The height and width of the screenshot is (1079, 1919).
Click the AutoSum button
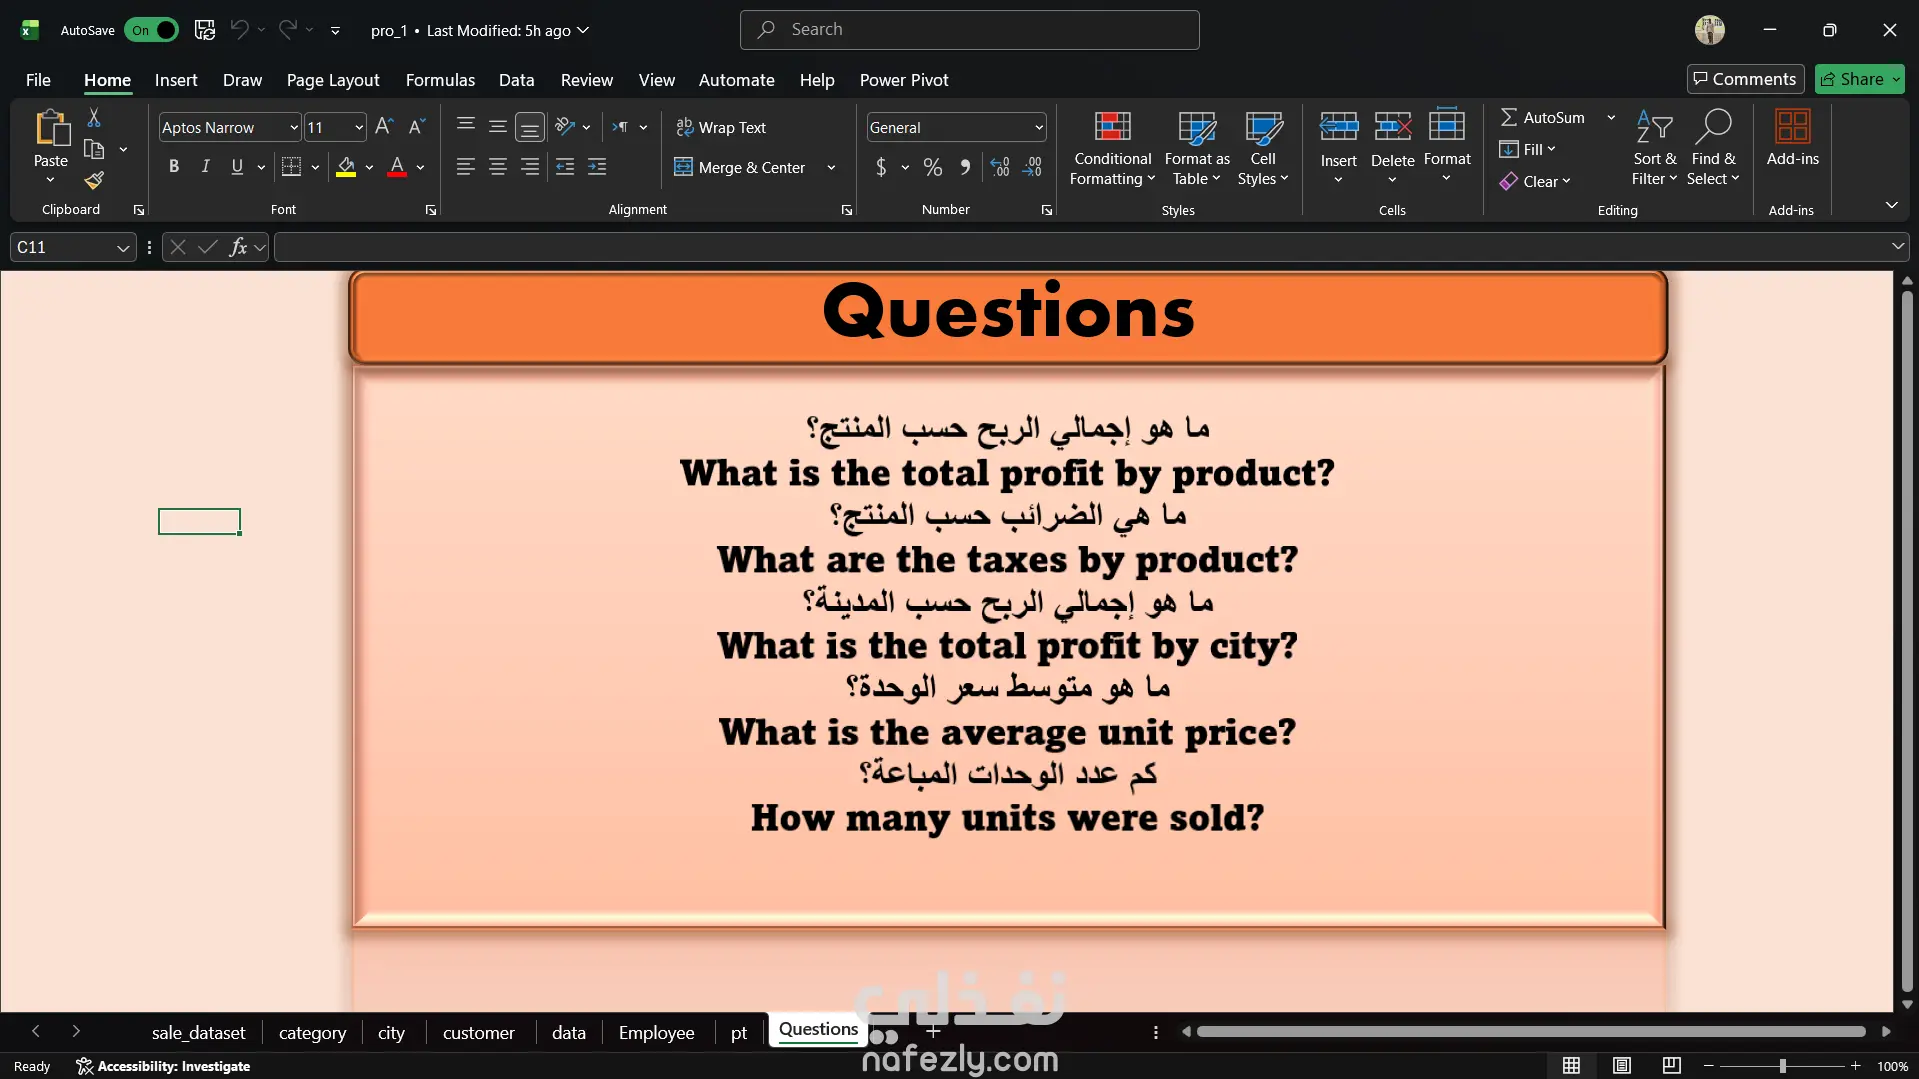[1543, 117]
